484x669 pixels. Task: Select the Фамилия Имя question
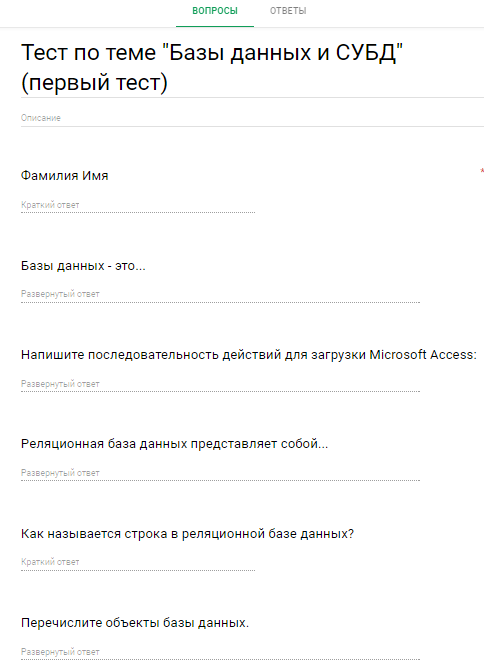[x=64, y=176]
